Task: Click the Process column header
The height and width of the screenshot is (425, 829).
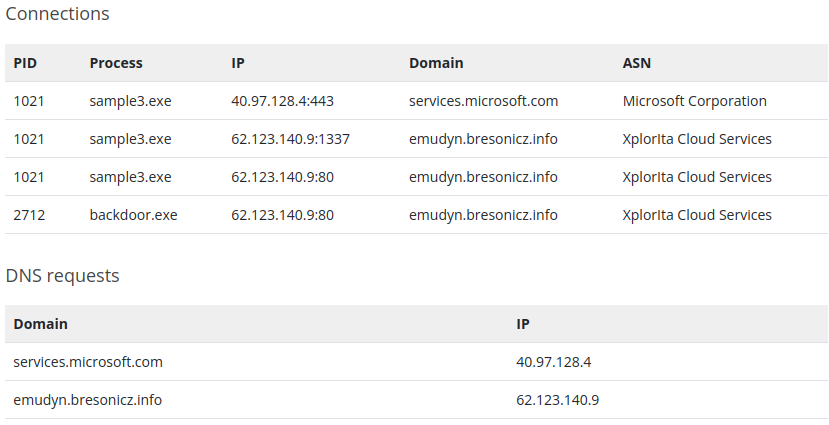Action: 116,63
